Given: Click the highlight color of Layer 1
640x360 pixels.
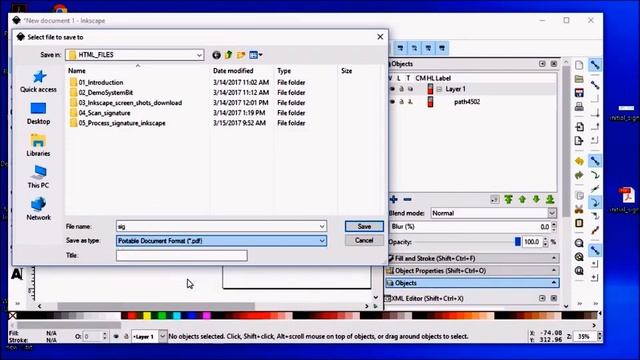Looking at the screenshot, I should (430, 89).
